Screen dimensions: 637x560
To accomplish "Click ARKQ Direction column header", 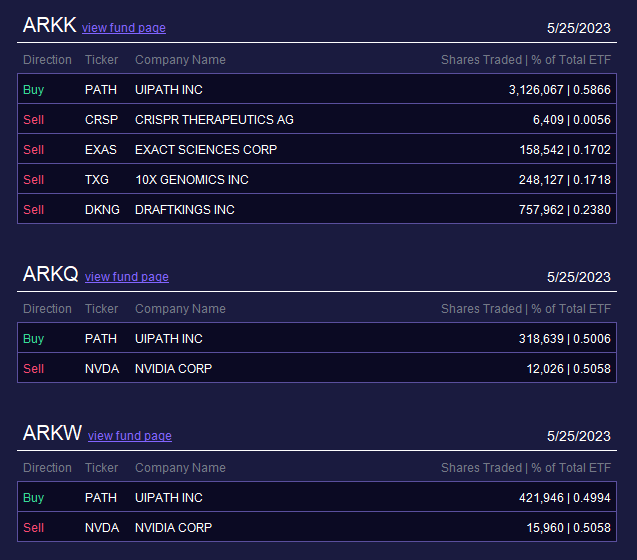I will 47,309.
